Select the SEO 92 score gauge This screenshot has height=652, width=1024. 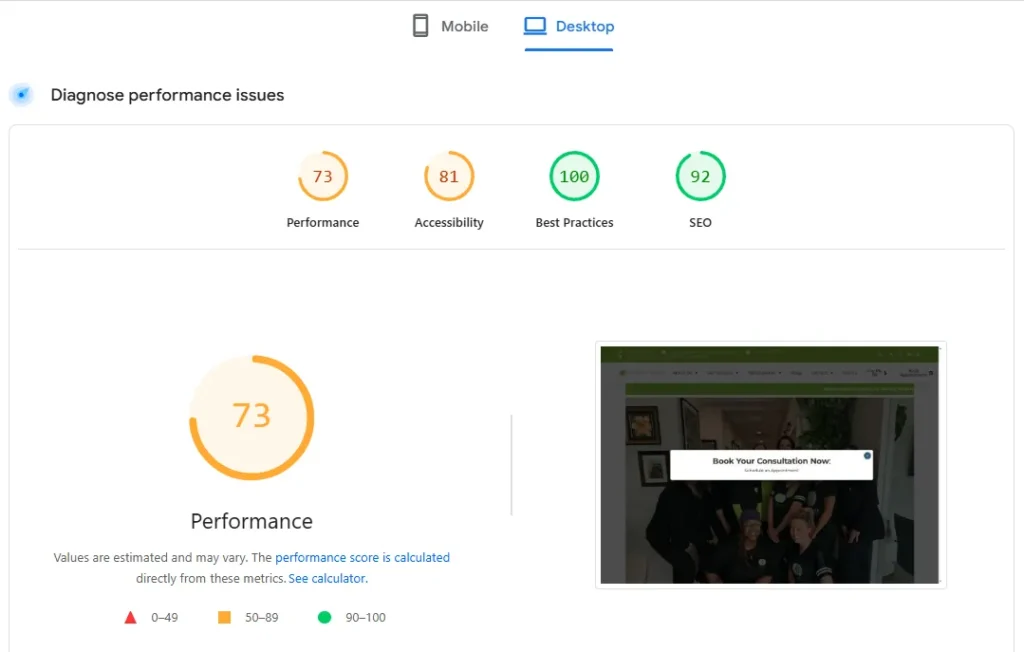coord(700,177)
